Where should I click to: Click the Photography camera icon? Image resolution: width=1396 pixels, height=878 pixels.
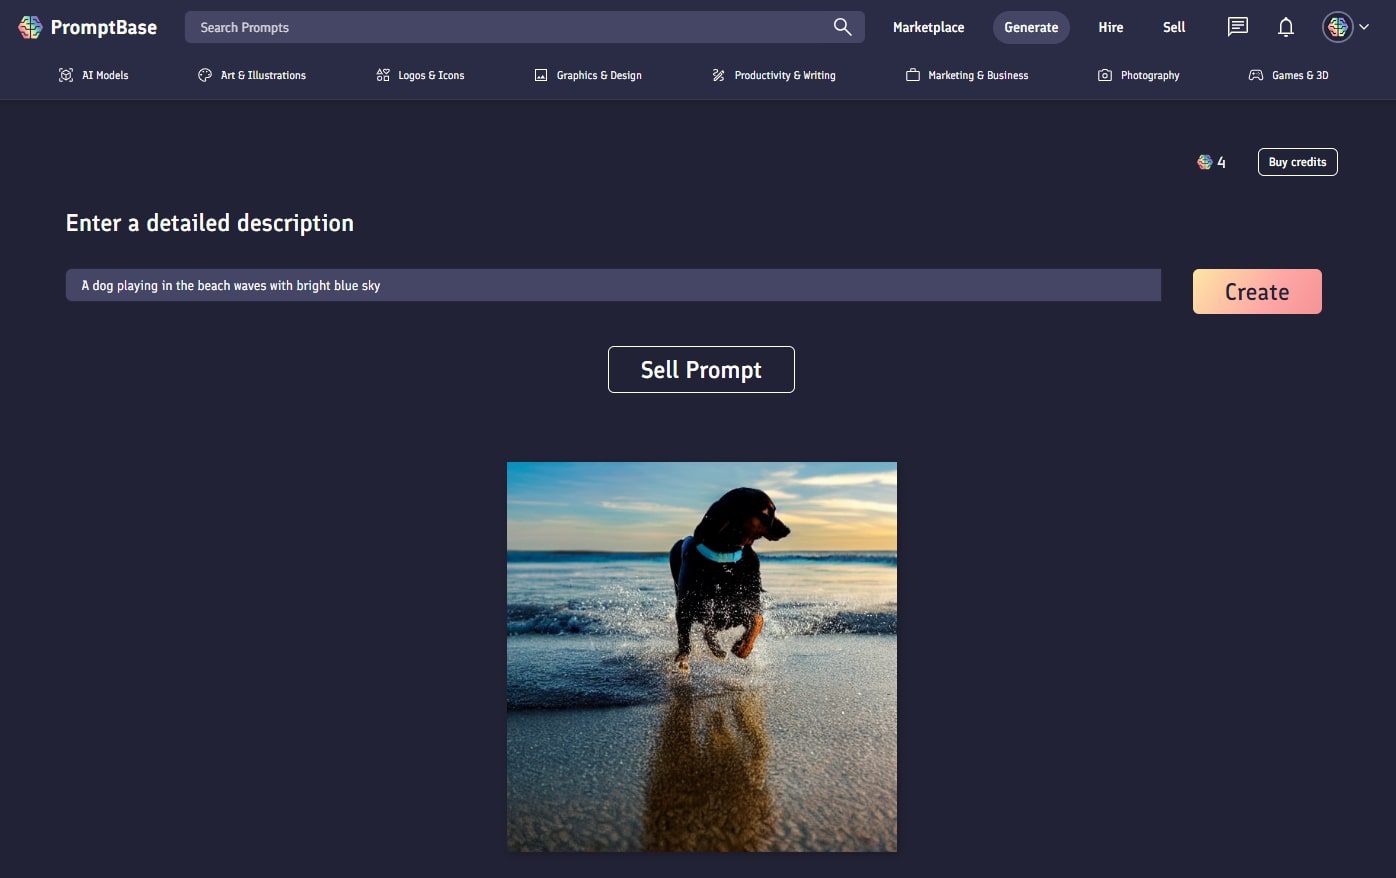[1104, 74]
